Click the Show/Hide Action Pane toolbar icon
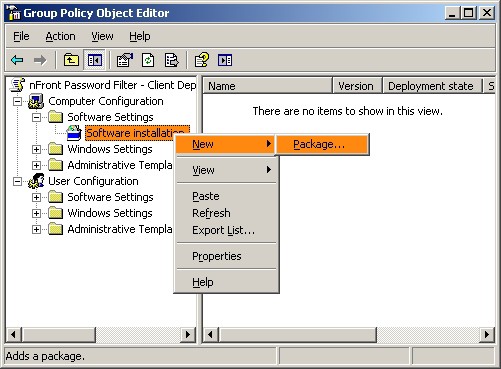501x369 pixels. click(225, 60)
